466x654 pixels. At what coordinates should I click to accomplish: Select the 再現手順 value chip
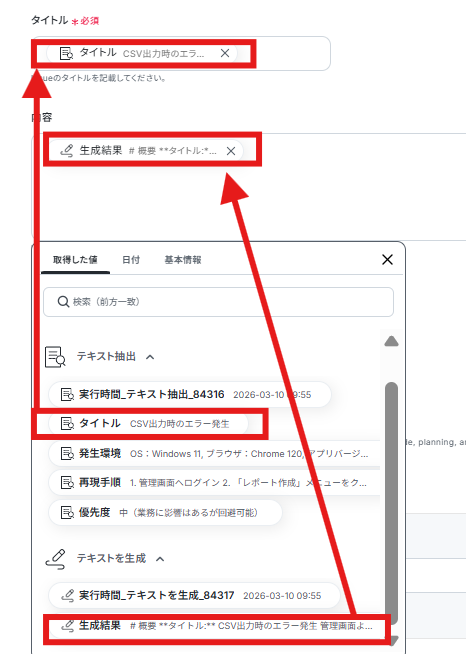(x=214, y=483)
